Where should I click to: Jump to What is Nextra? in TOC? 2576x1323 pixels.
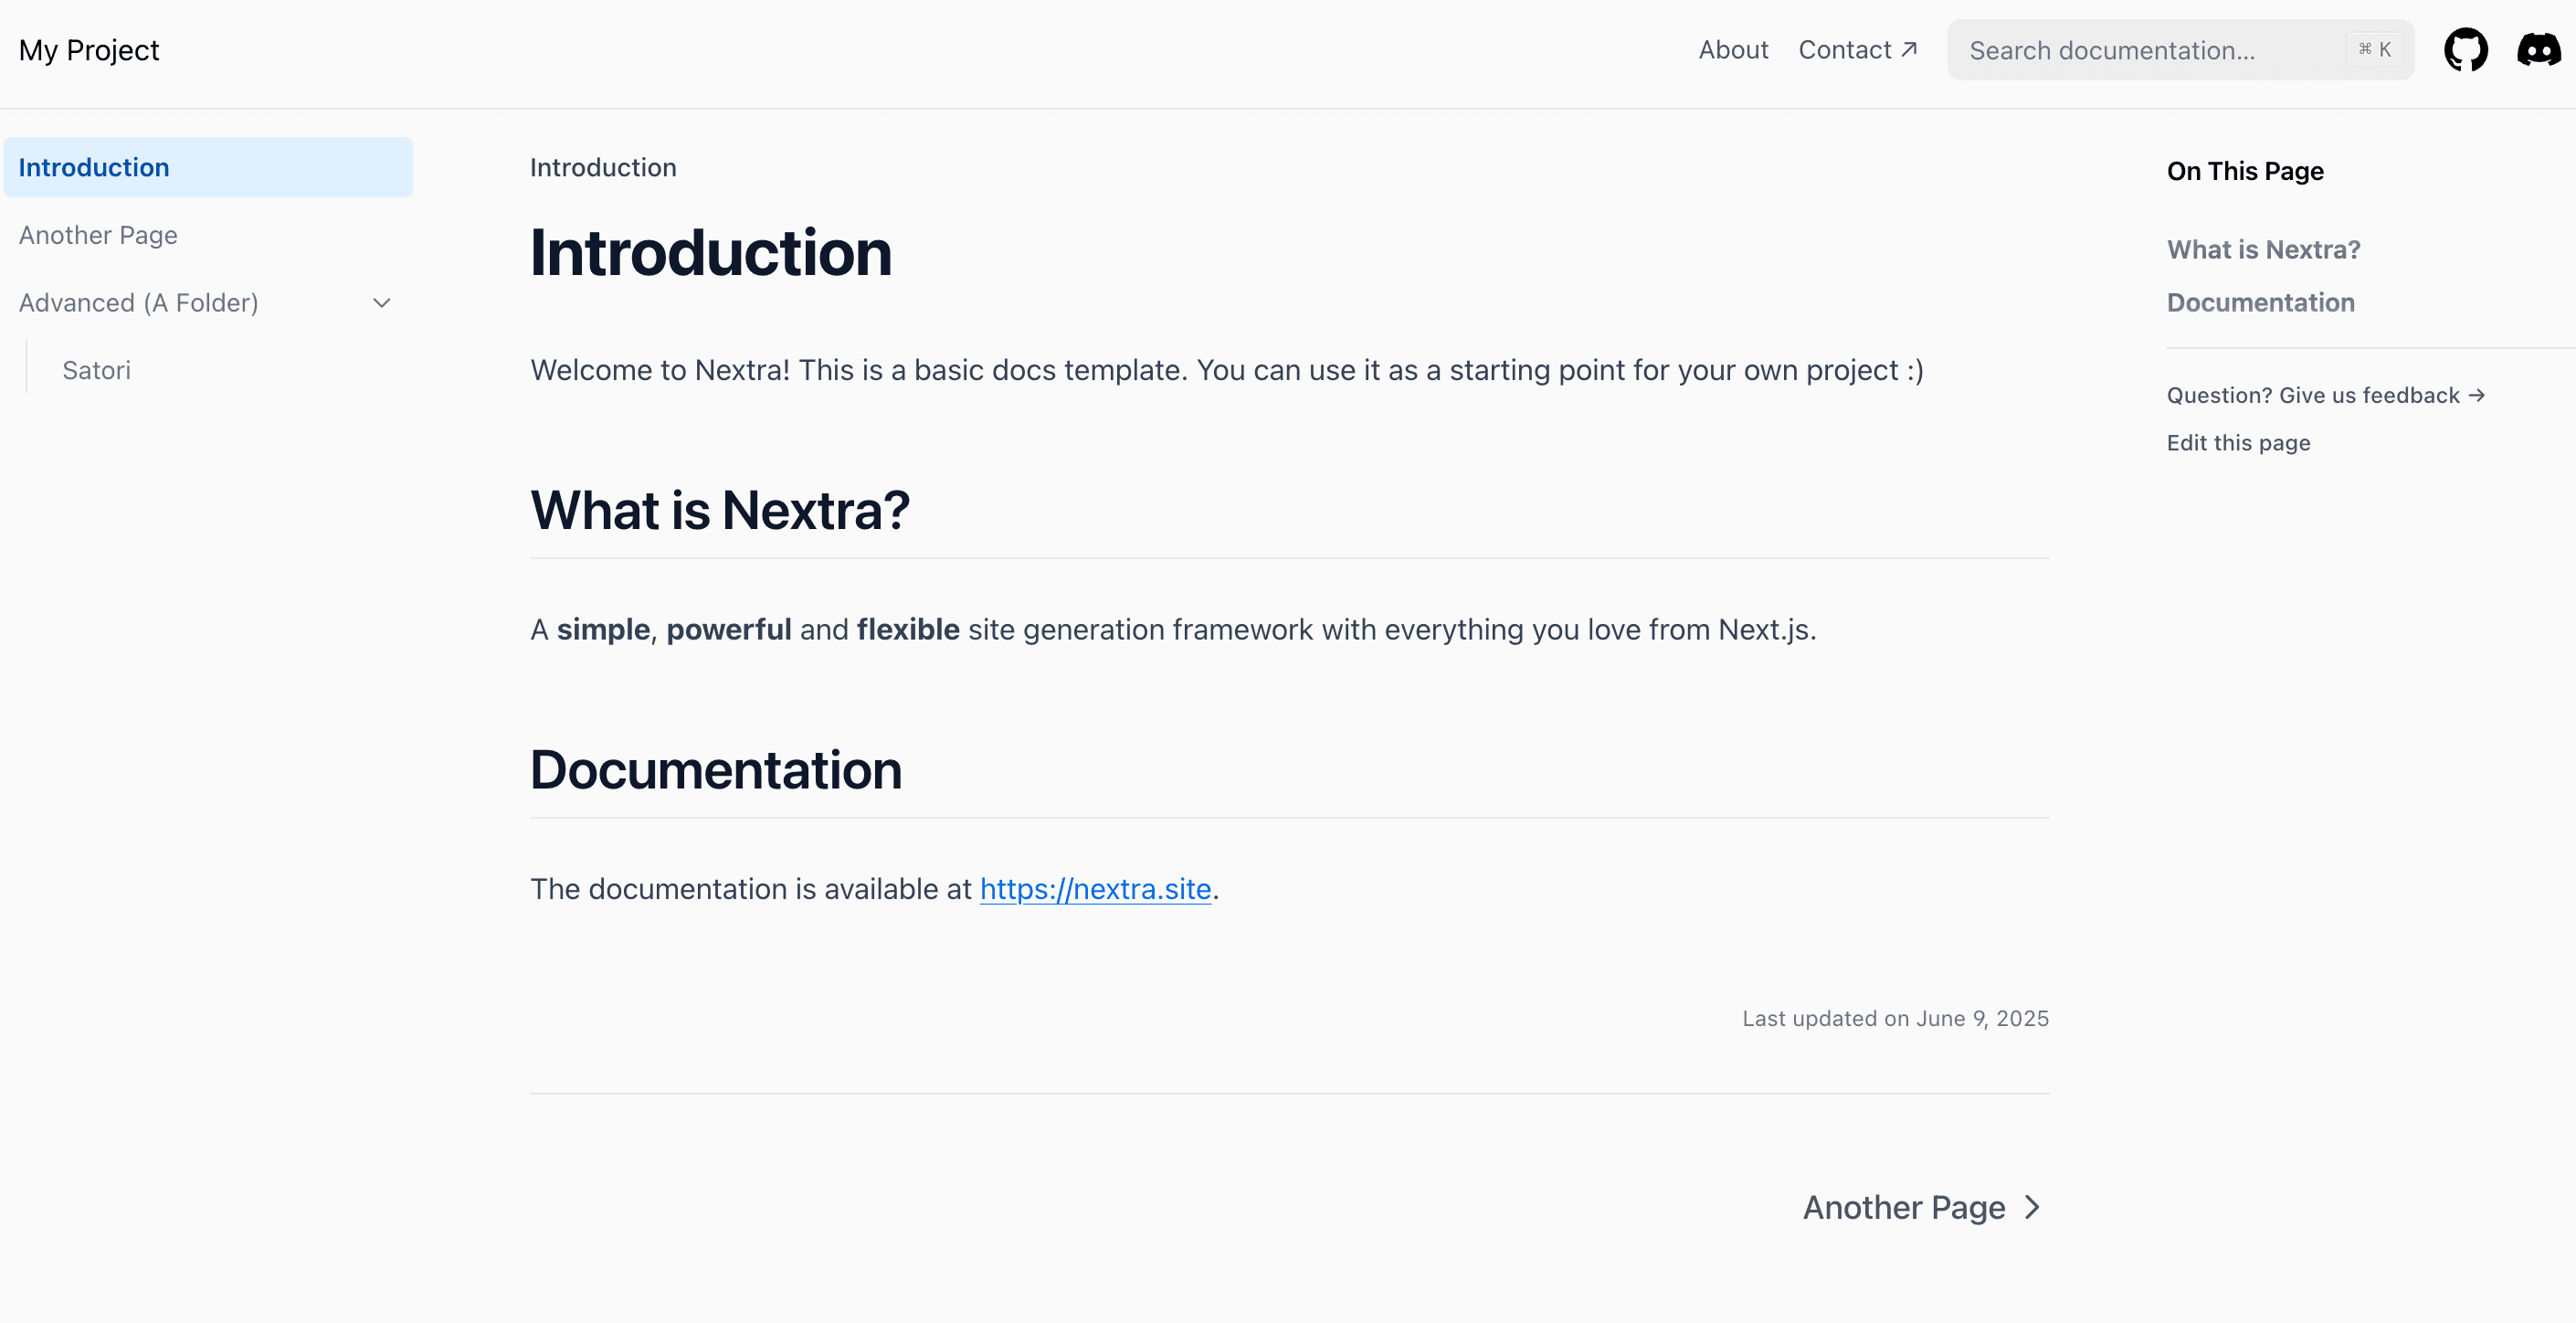(x=2263, y=249)
